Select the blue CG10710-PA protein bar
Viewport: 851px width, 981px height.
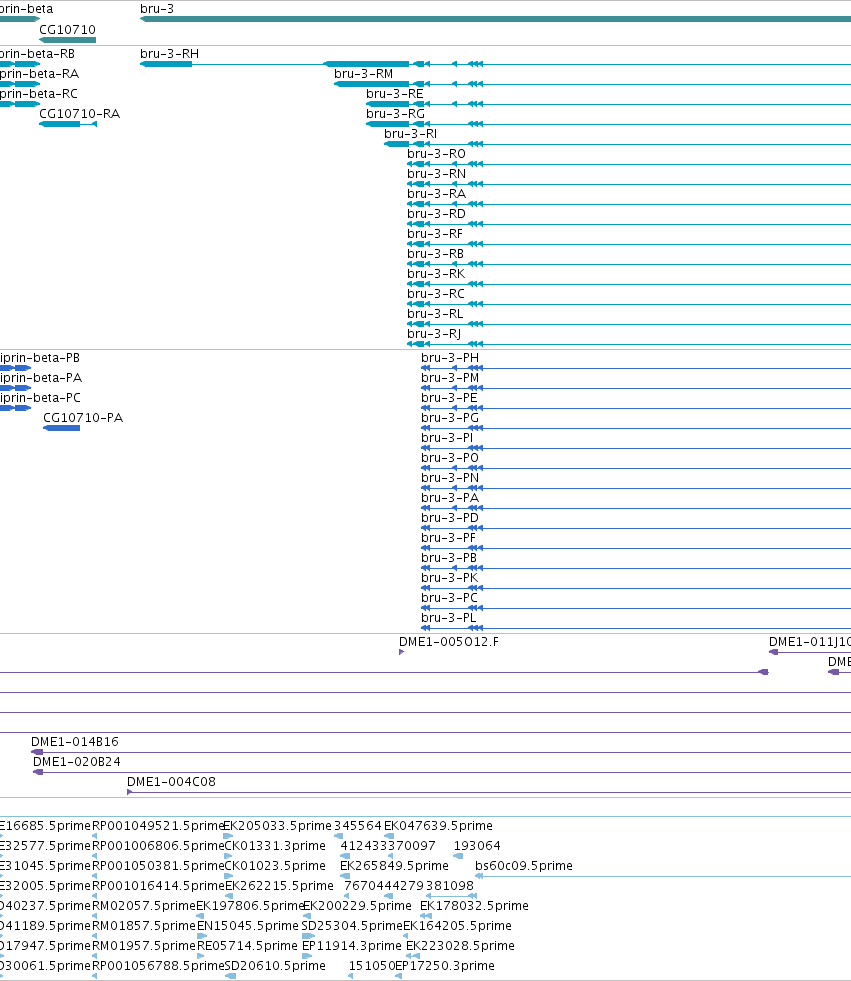61,428
